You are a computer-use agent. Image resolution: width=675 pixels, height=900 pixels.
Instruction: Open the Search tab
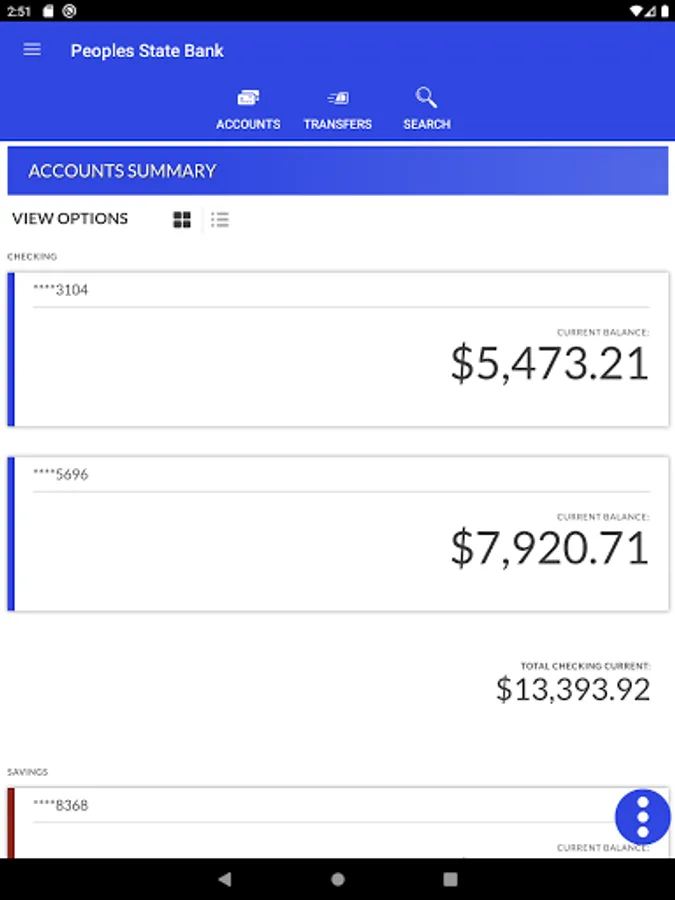[x=426, y=110]
